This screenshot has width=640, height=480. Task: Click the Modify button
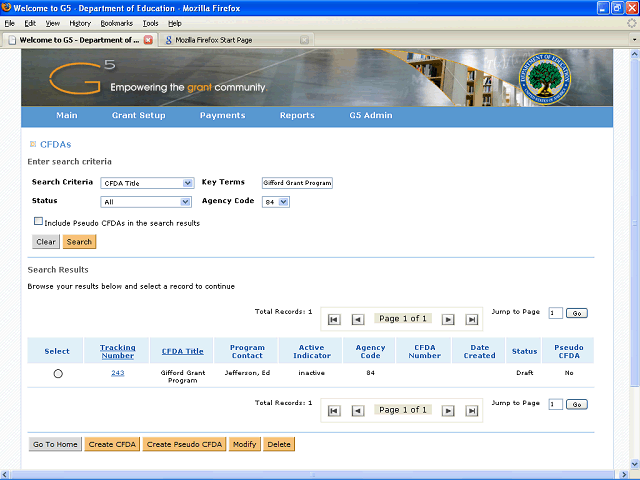[244, 444]
